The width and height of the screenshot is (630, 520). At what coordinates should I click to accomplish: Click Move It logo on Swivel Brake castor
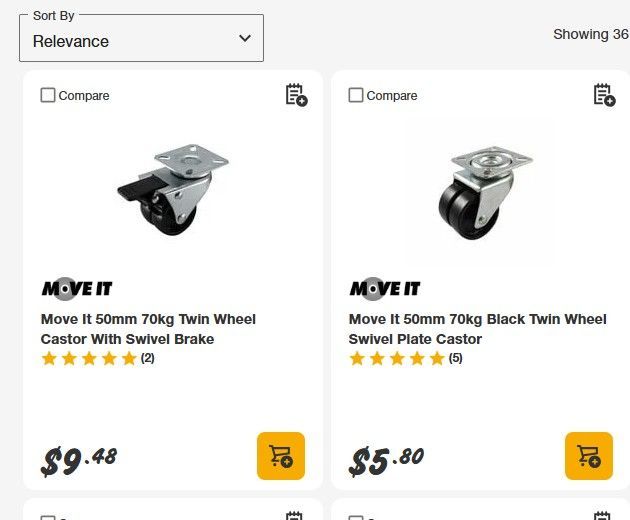[x=77, y=289]
